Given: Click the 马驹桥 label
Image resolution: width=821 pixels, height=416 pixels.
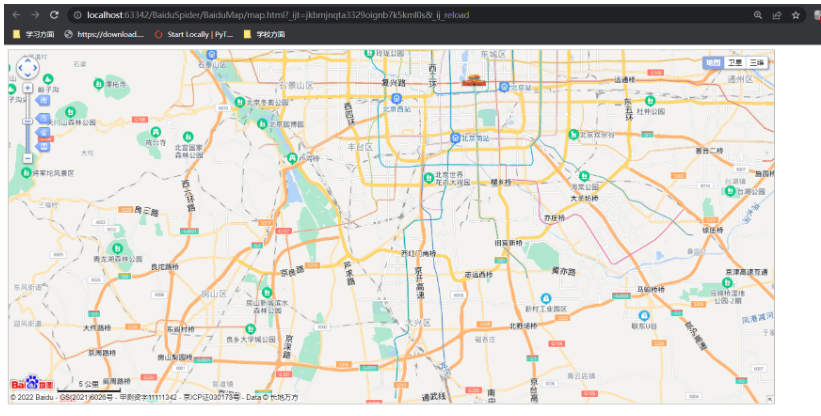Looking at the screenshot, I should pyautogui.click(x=651, y=289).
